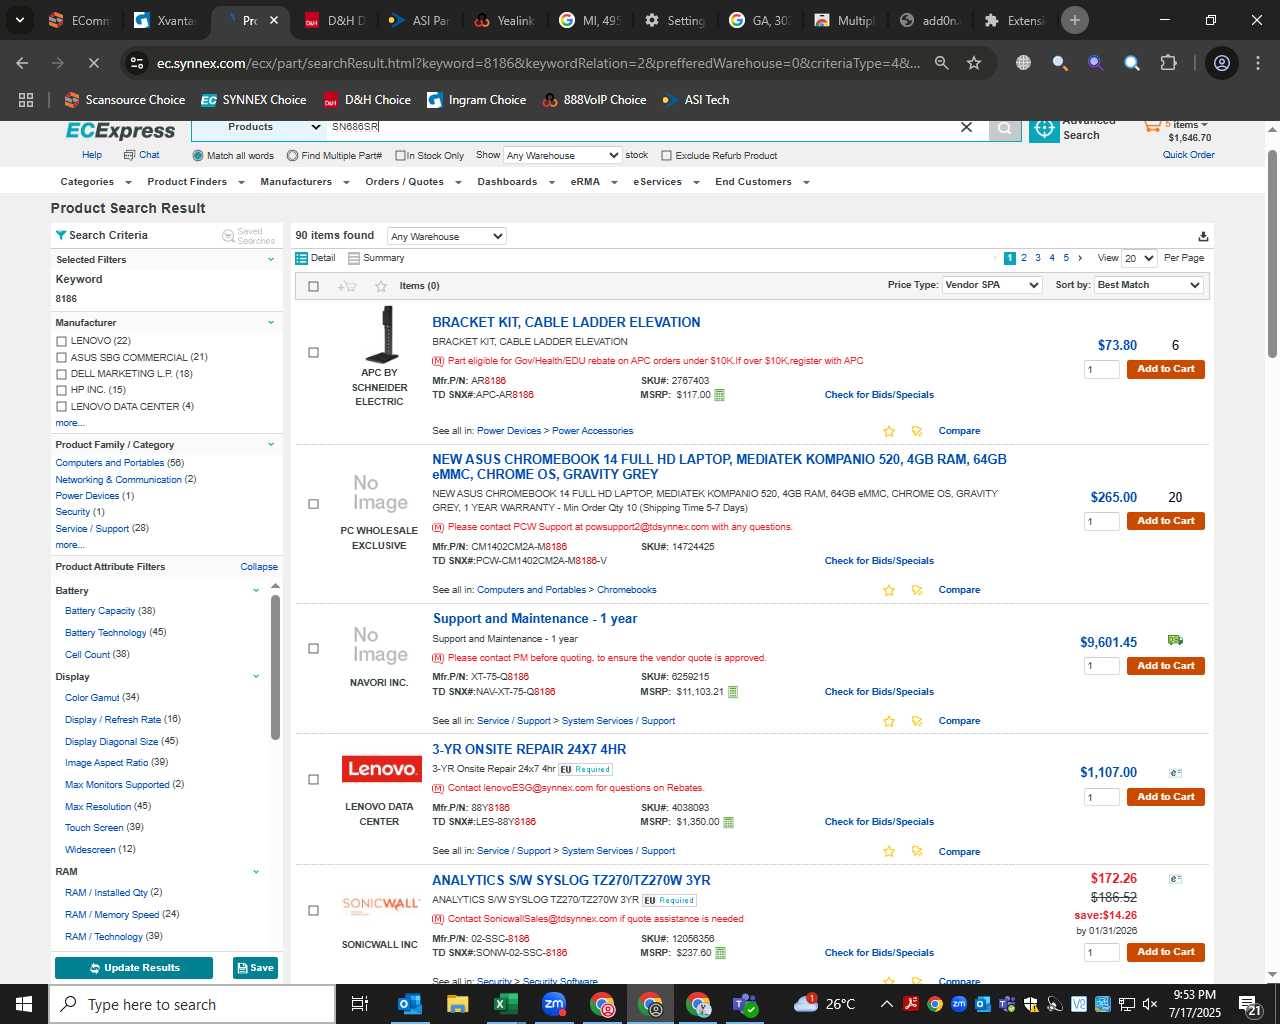Open the SYNNEX Choice bookmark
Screen dimensions: 1280x1024
coord(254,100)
